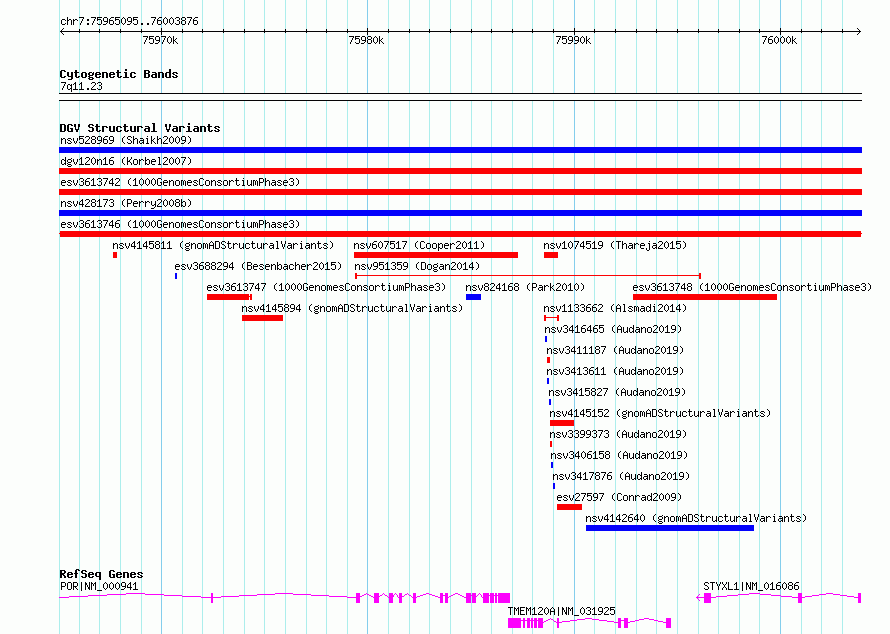Click esv3688294 (Besenbacher2015) label
The image size is (890, 634).
pos(258,266)
